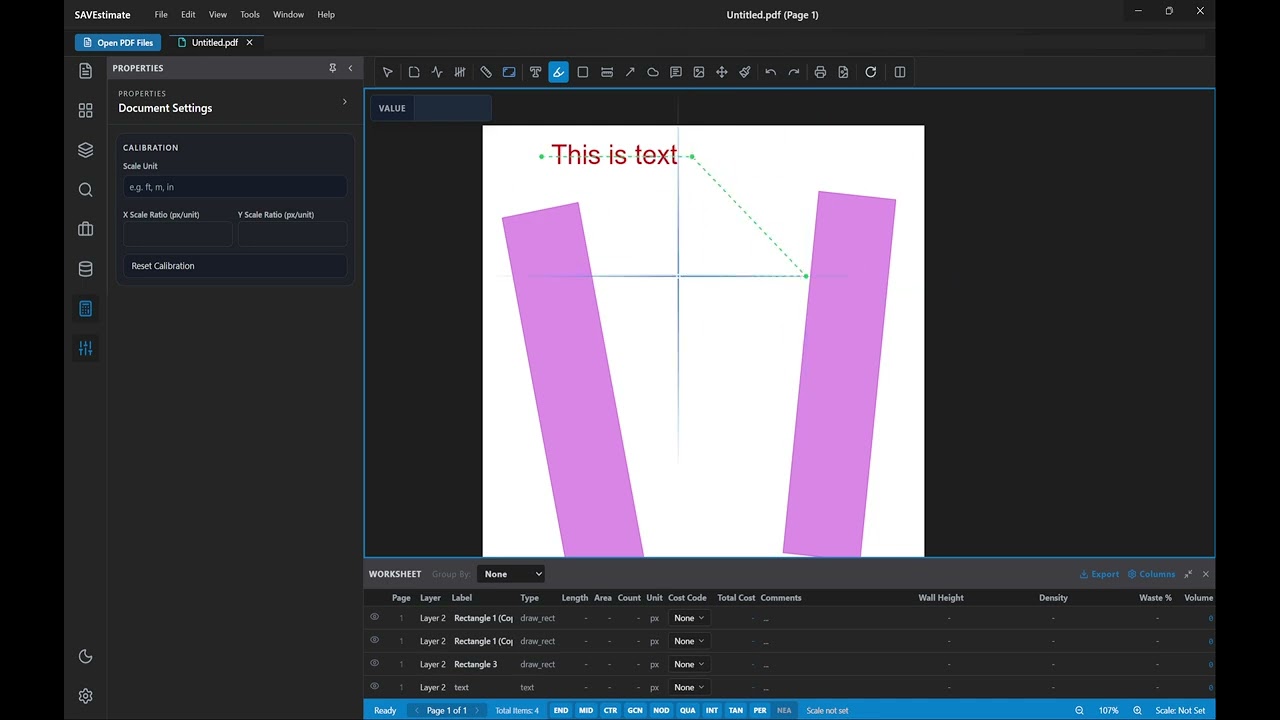The height and width of the screenshot is (720, 1280).
Task: Choose the text annotation tool
Action: [535, 72]
